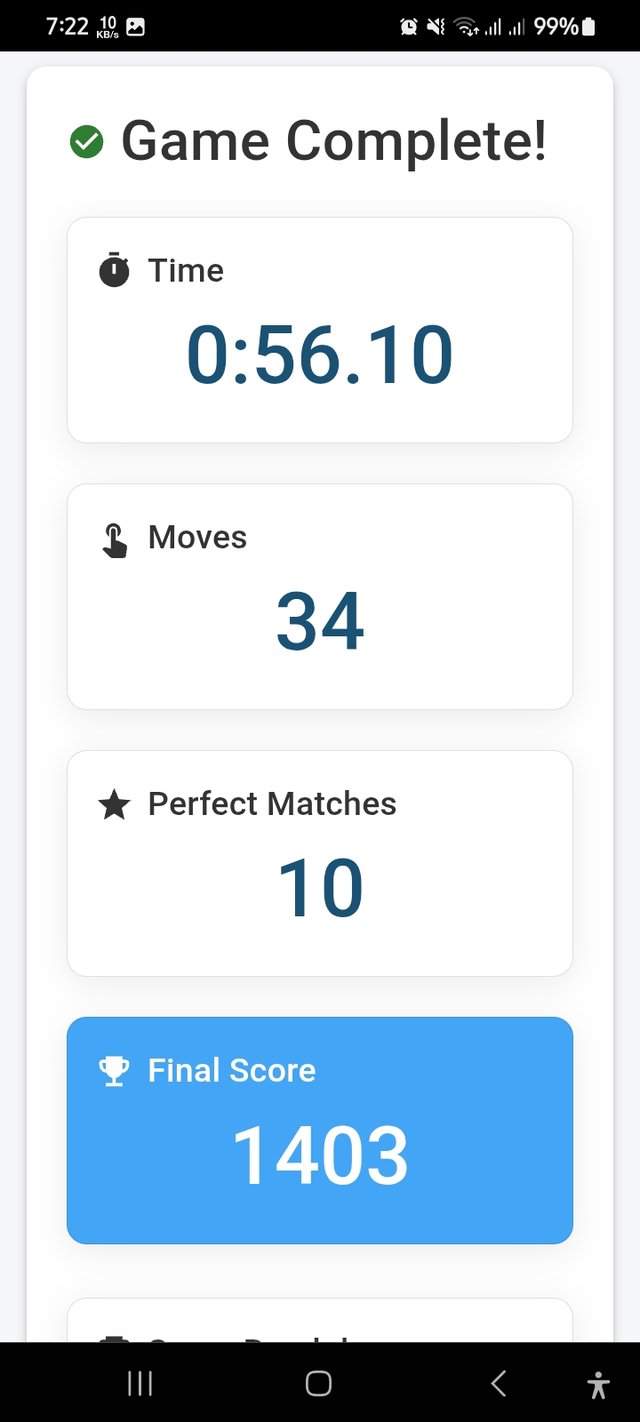The width and height of the screenshot is (640, 1422).
Task: Tap the trophy icon in Final Score
Action: (114, 1071)
